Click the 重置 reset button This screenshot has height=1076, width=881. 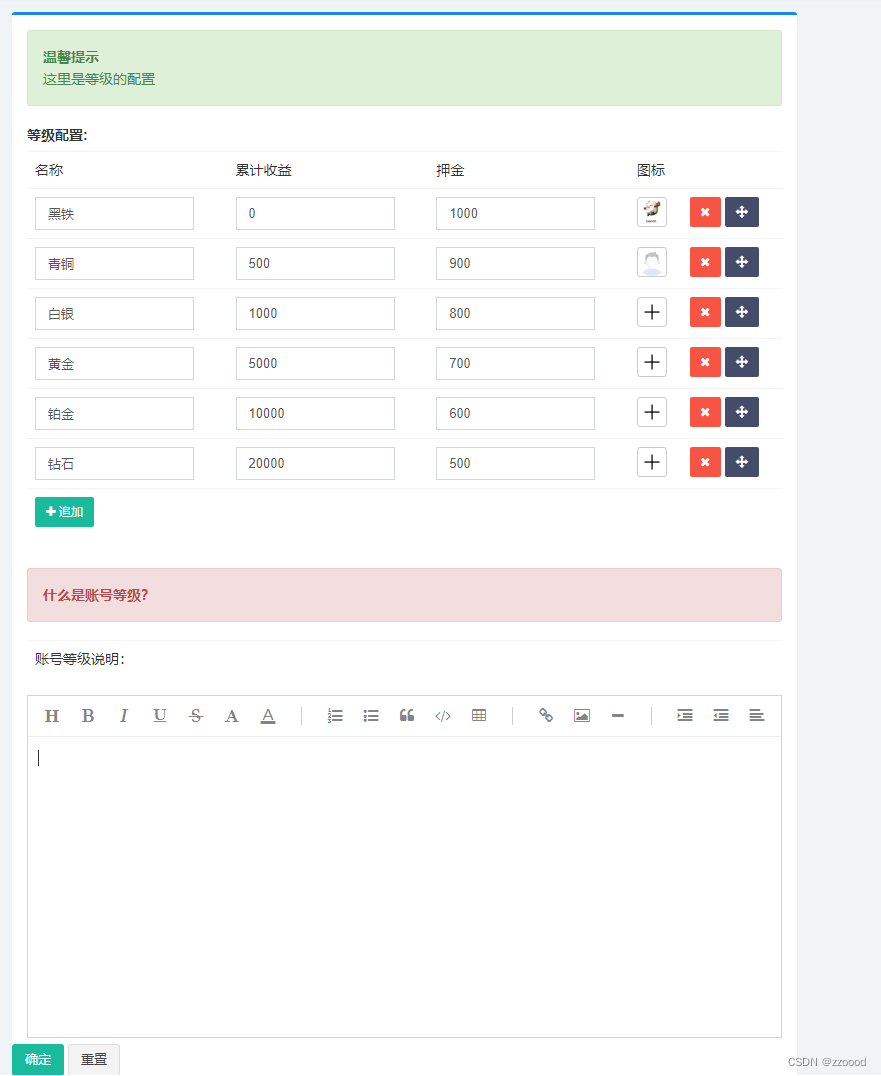(x=93, y=1059)
